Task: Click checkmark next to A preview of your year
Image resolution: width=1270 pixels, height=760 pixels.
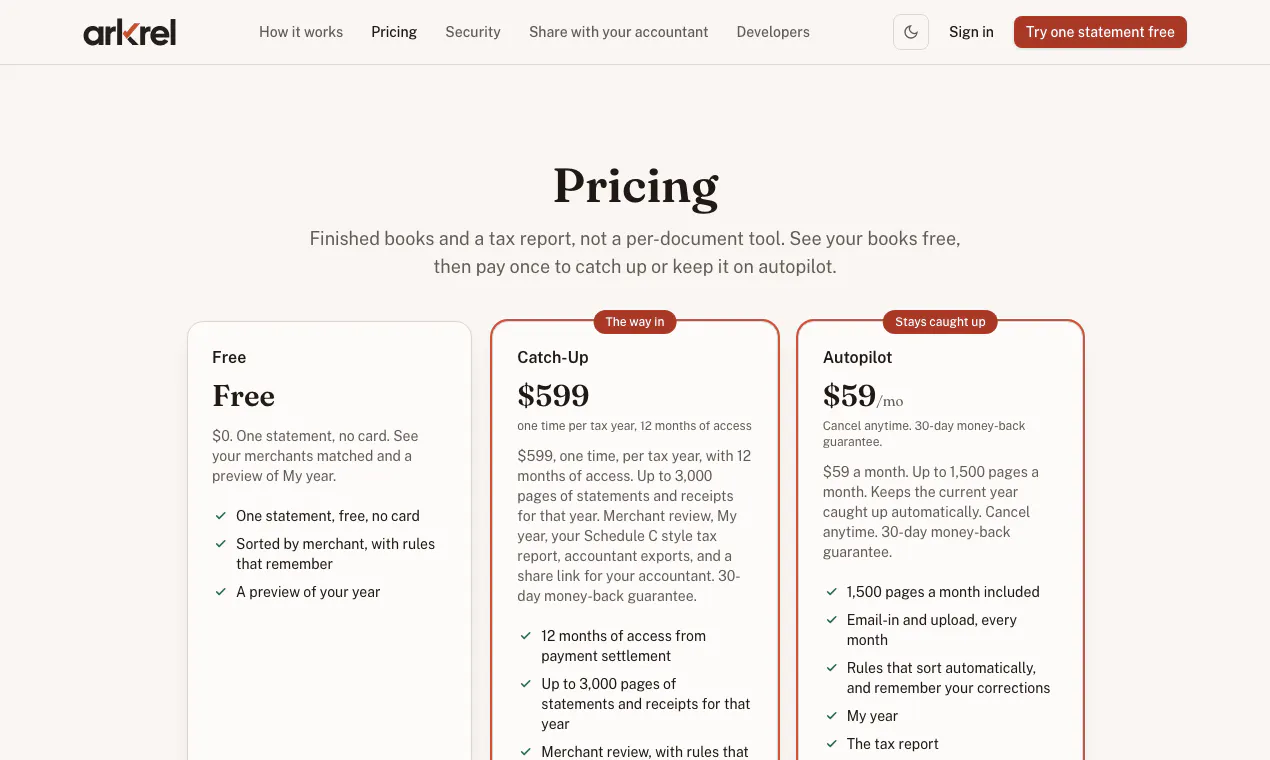Action: (221, 592)
